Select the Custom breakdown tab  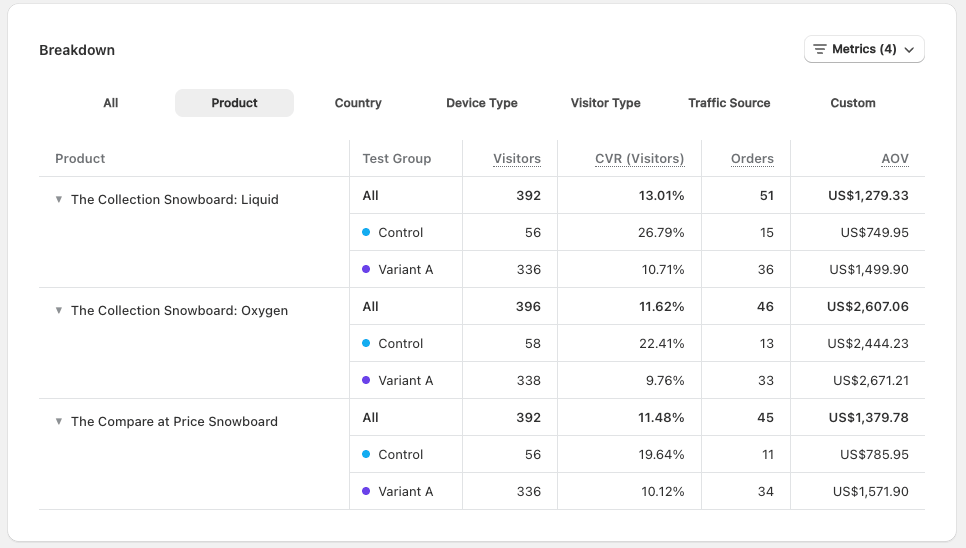pyautogui.click(x=853, y=103)
